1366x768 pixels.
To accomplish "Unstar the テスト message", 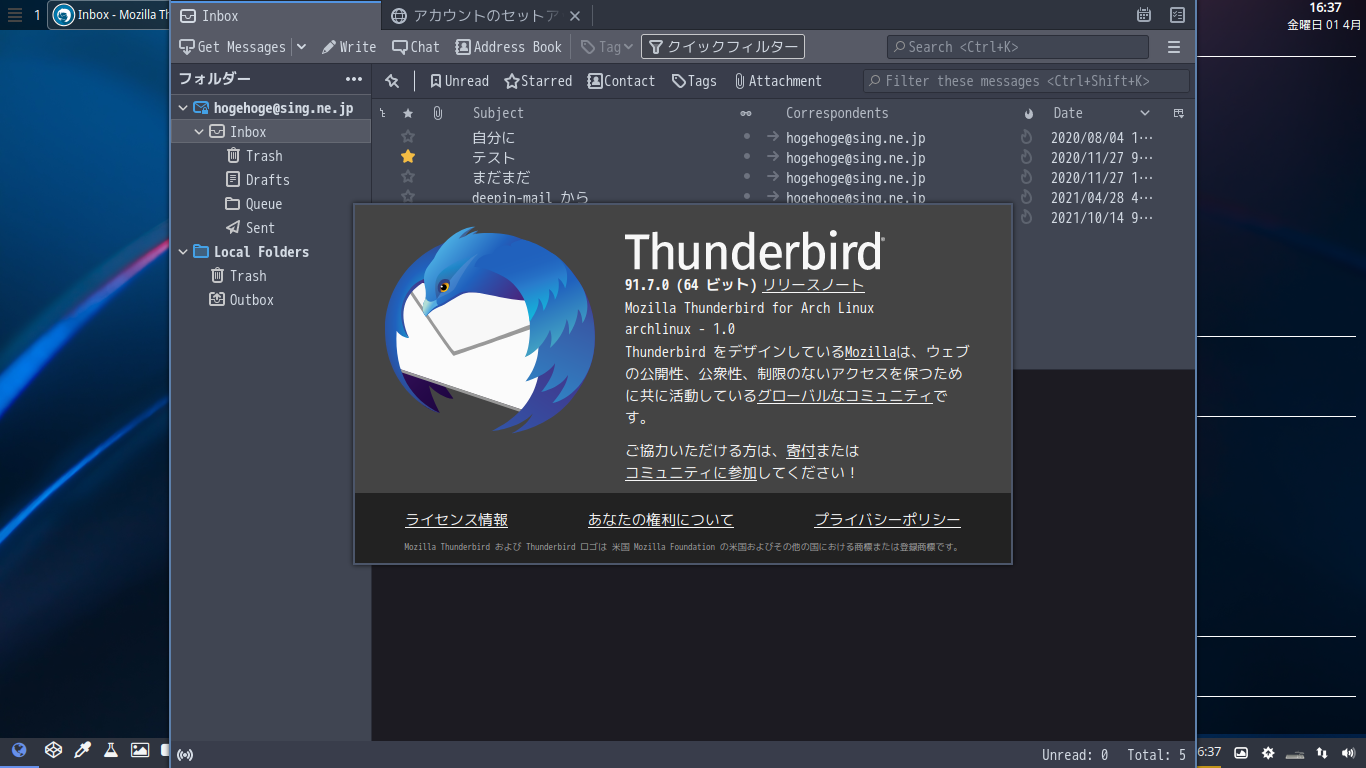I will [x=407, y=157].
